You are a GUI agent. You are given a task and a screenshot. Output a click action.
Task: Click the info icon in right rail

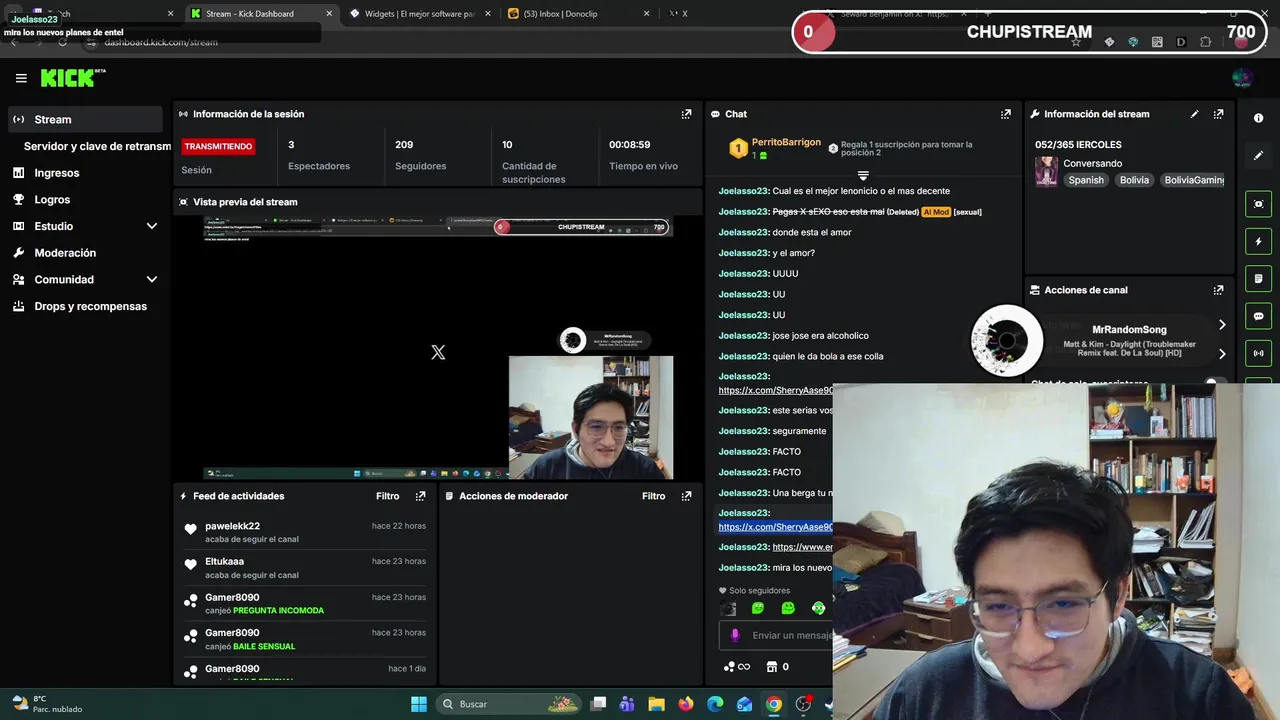1258,118
